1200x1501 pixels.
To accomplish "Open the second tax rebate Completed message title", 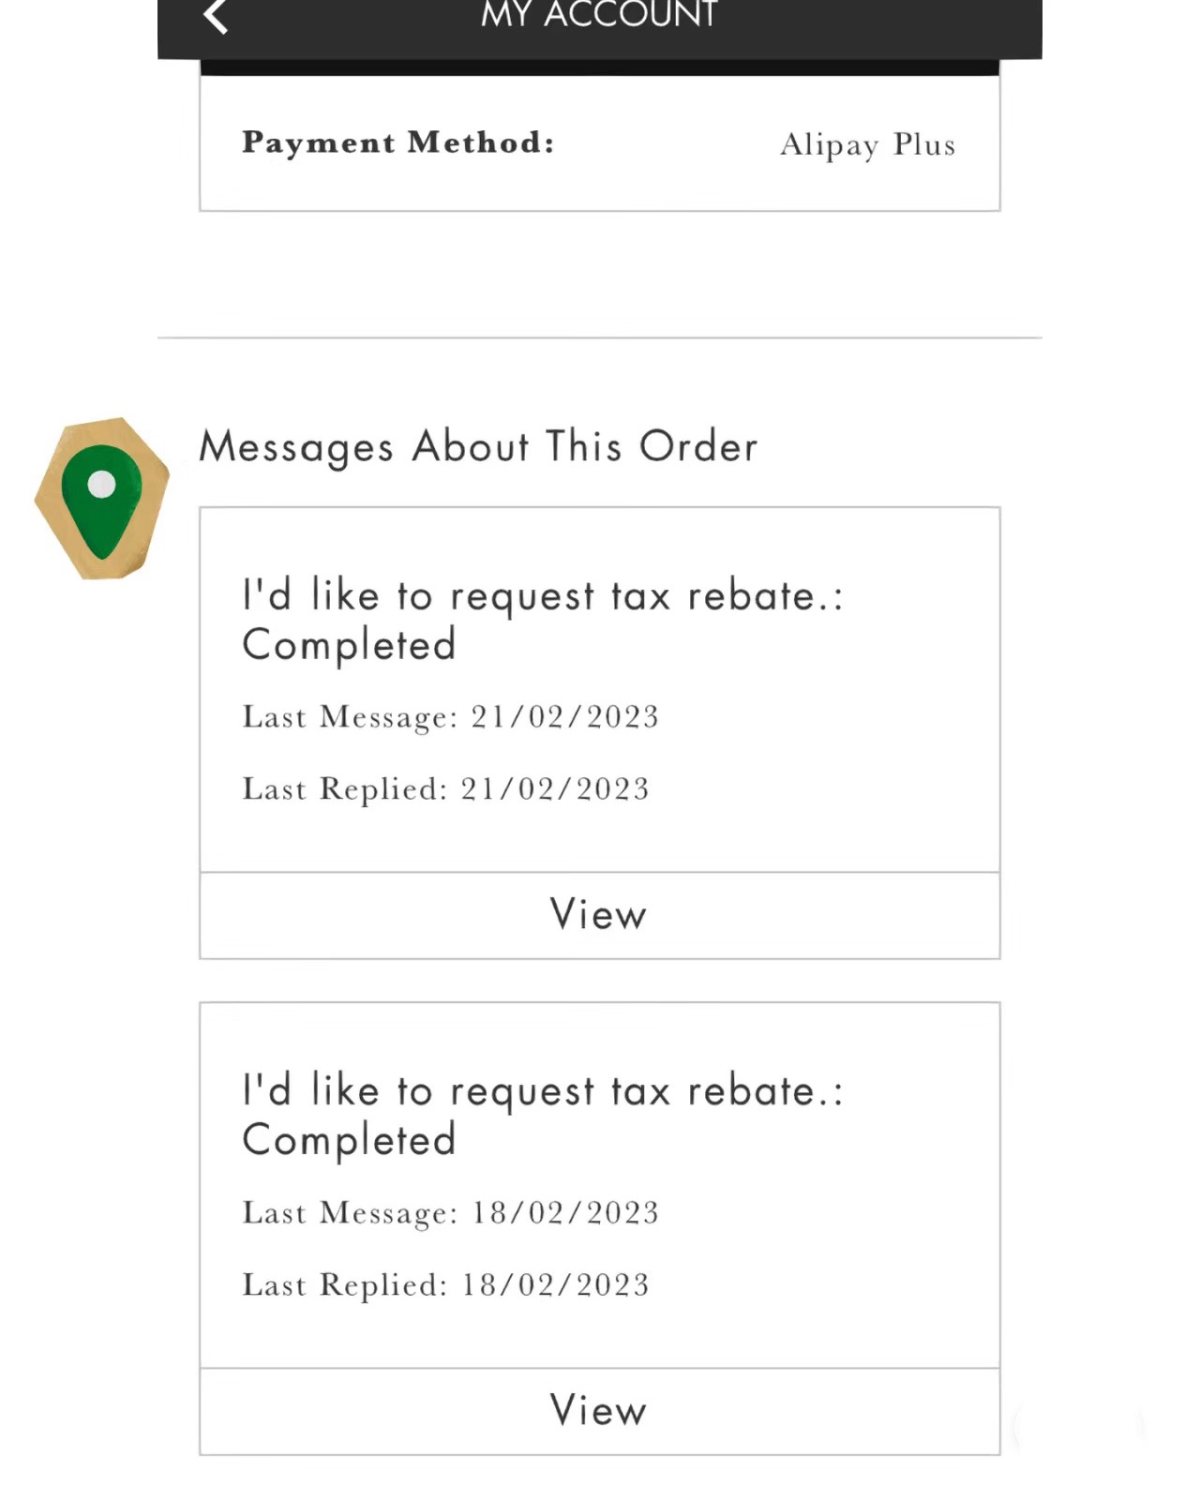I will (x=543, y=1115).
